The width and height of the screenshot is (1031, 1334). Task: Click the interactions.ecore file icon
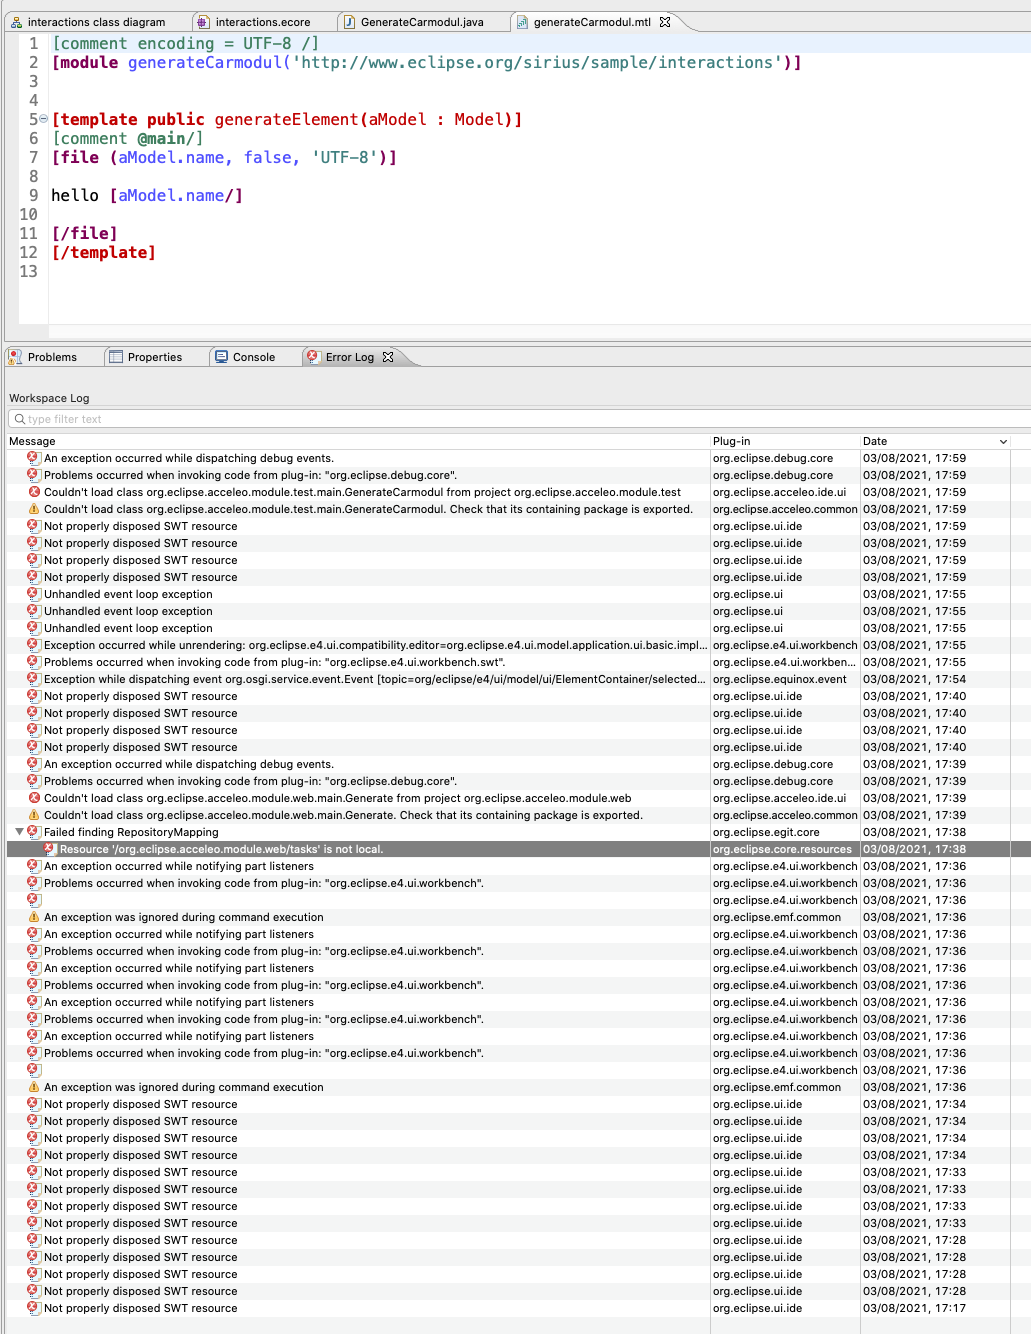click(203, 22)
